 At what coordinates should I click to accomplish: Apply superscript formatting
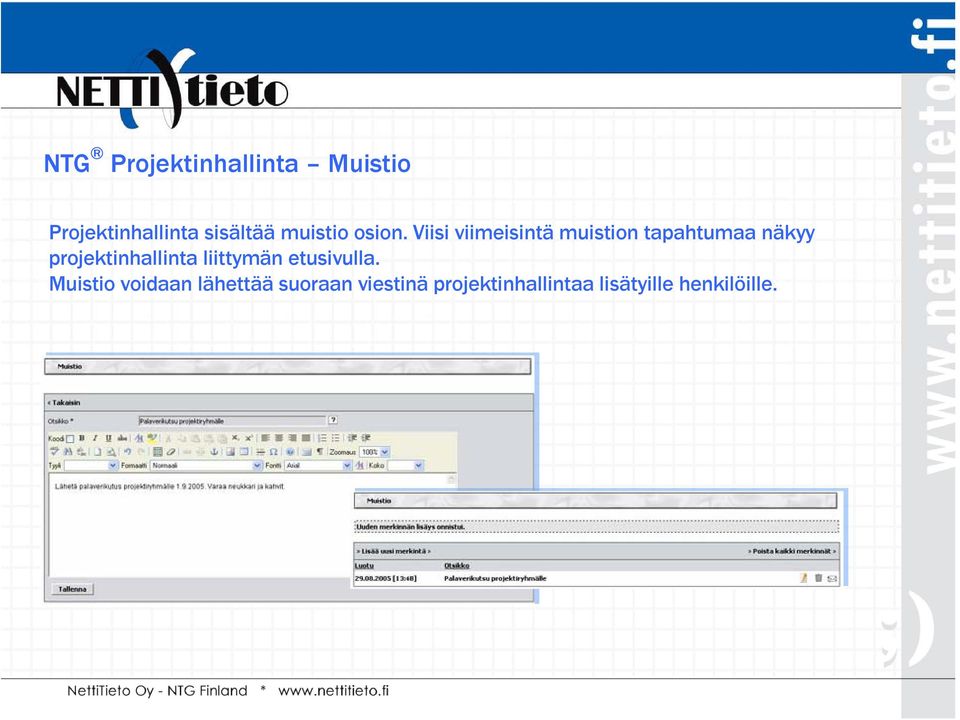(x=249, y=438)
